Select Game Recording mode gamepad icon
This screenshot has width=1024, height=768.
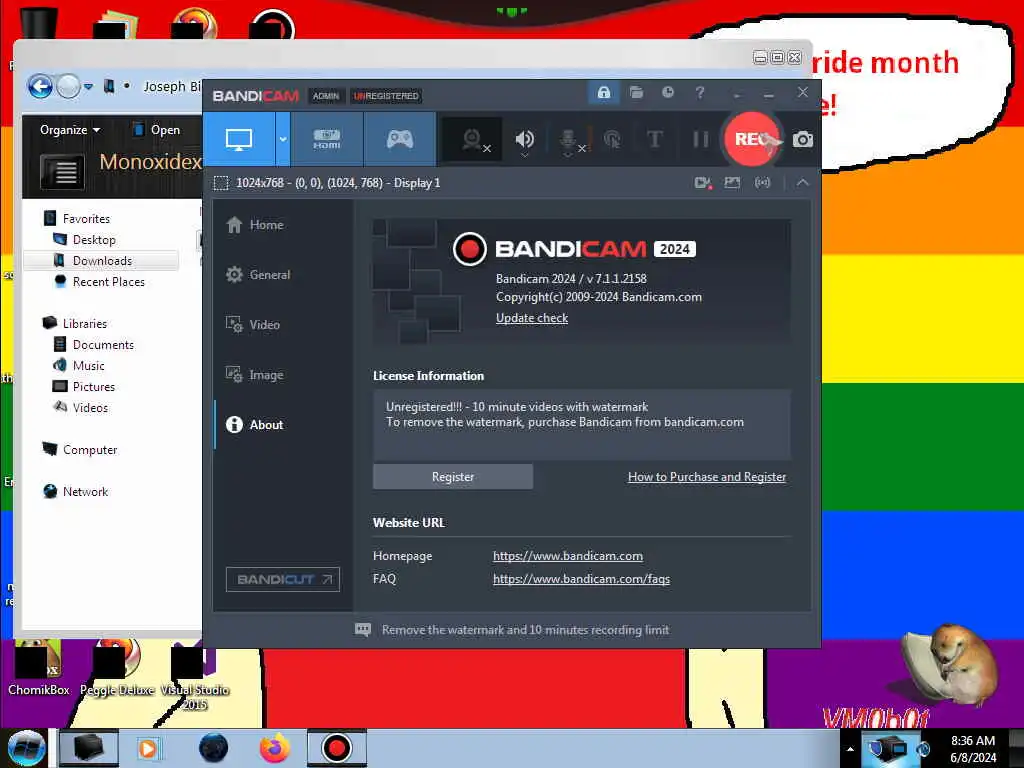click(x=400, y=139)
